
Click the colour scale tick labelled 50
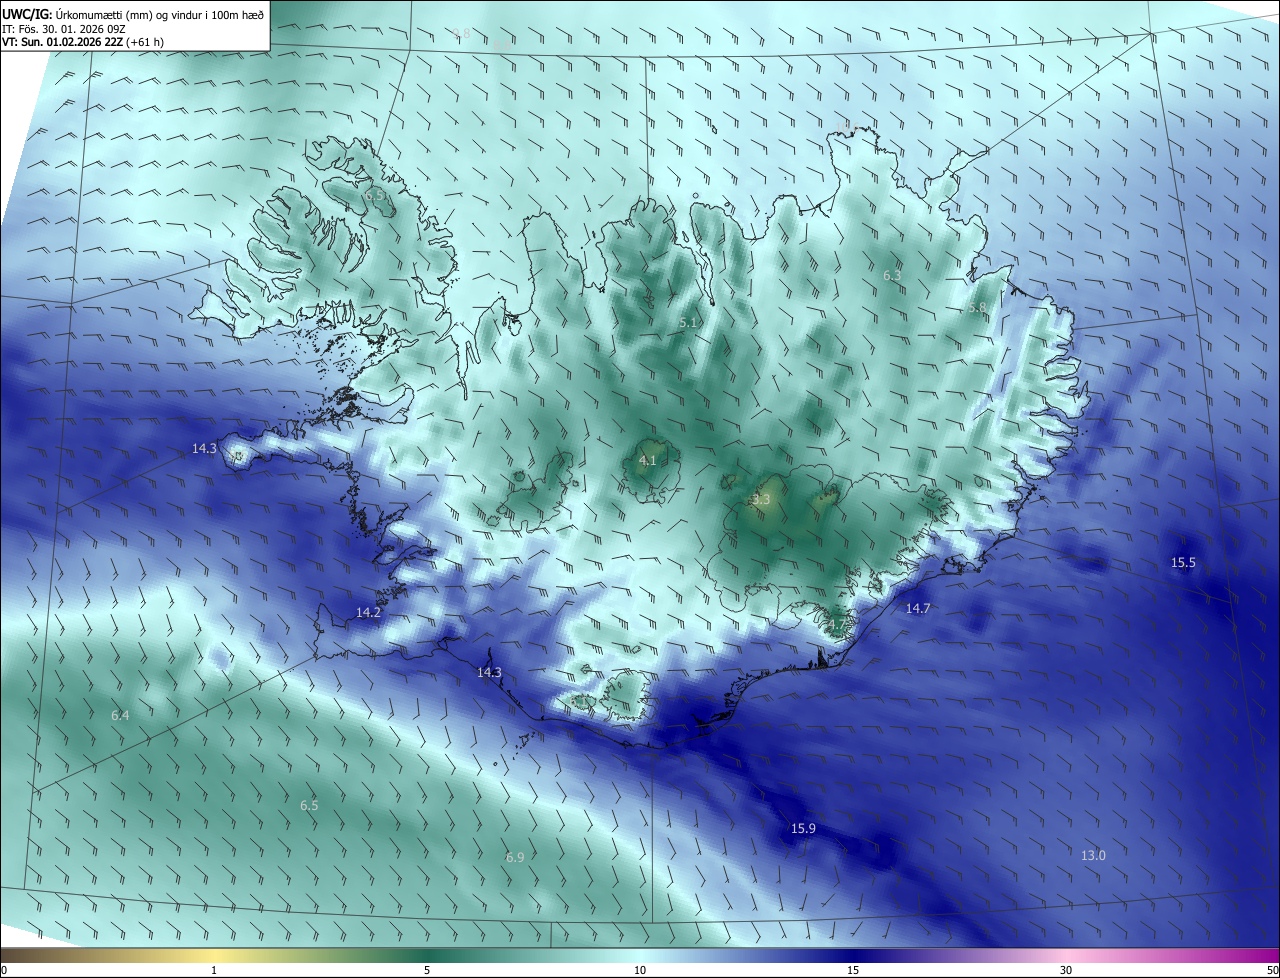point(1271,970)
